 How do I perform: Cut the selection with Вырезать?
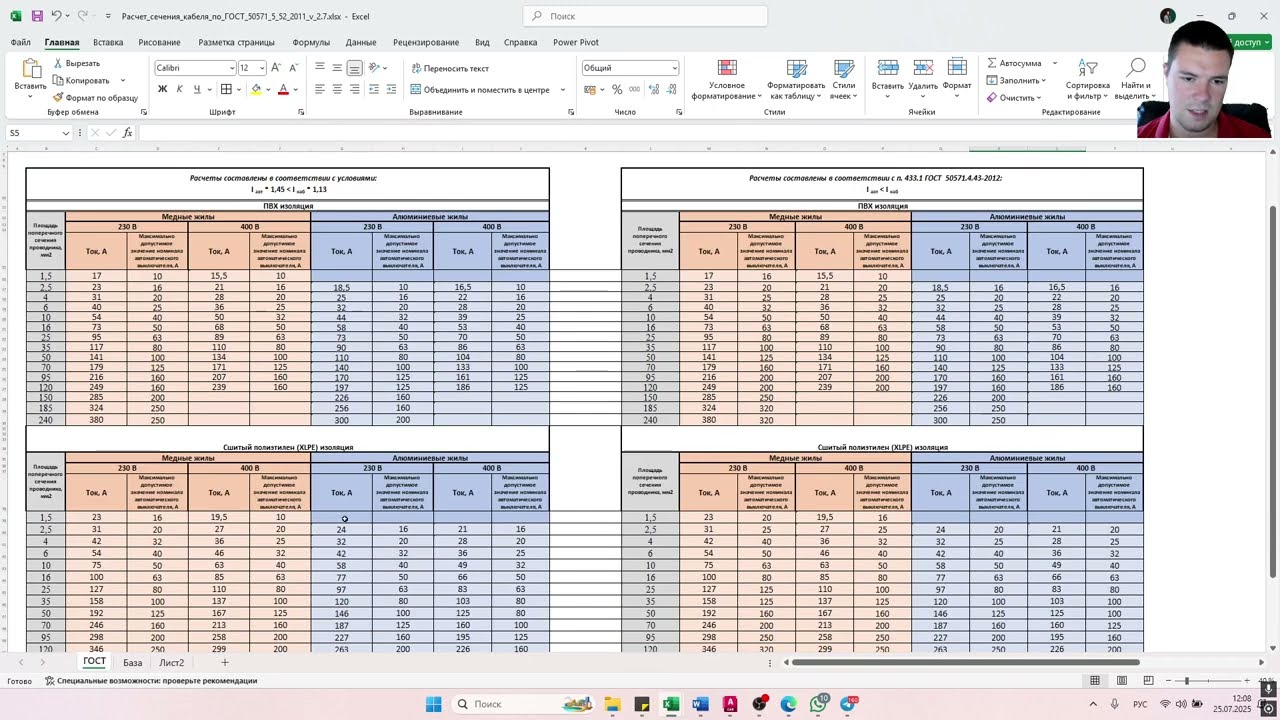[76, 64]
